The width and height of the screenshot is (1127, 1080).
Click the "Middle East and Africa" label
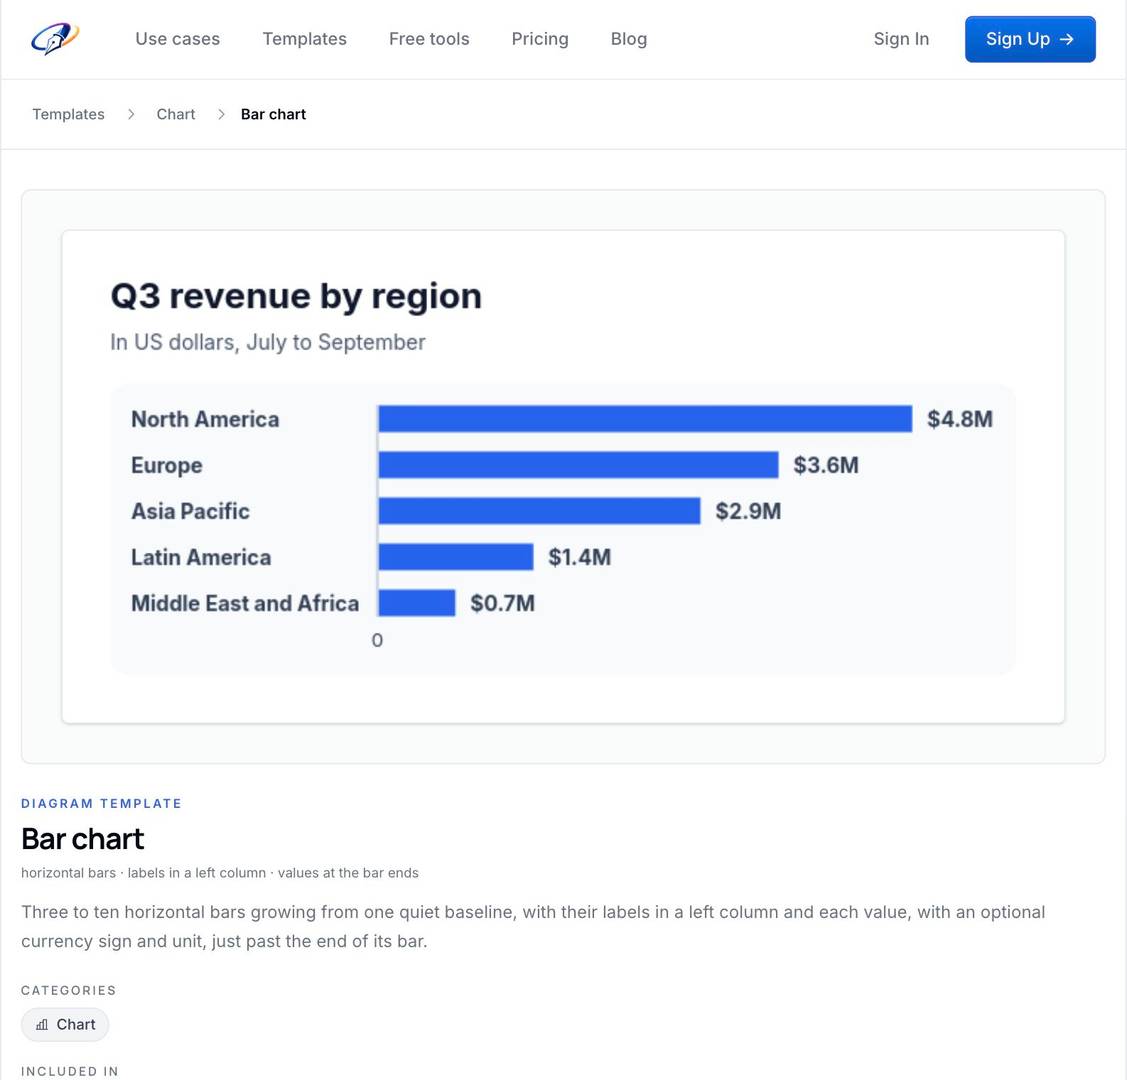pyautogui.click(x=245, y=603)
